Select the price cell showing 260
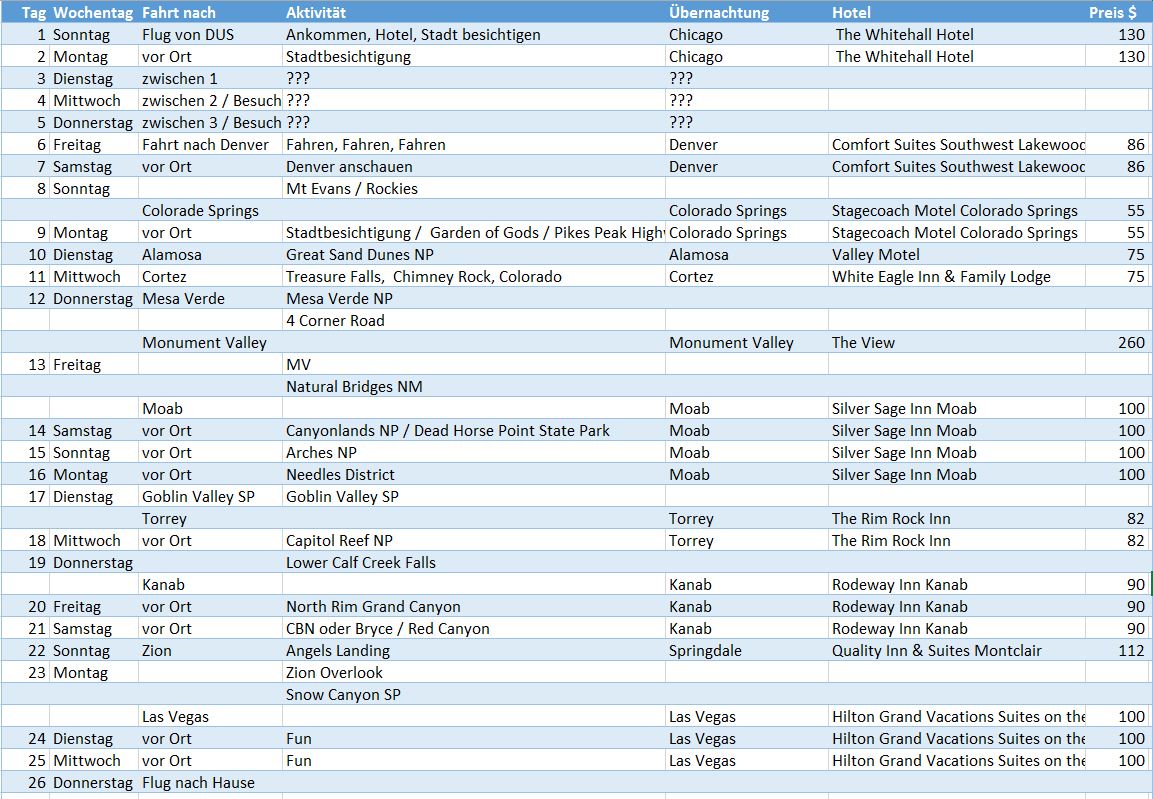Viewport: 1153px width, 799px height. pos(1131,342)
